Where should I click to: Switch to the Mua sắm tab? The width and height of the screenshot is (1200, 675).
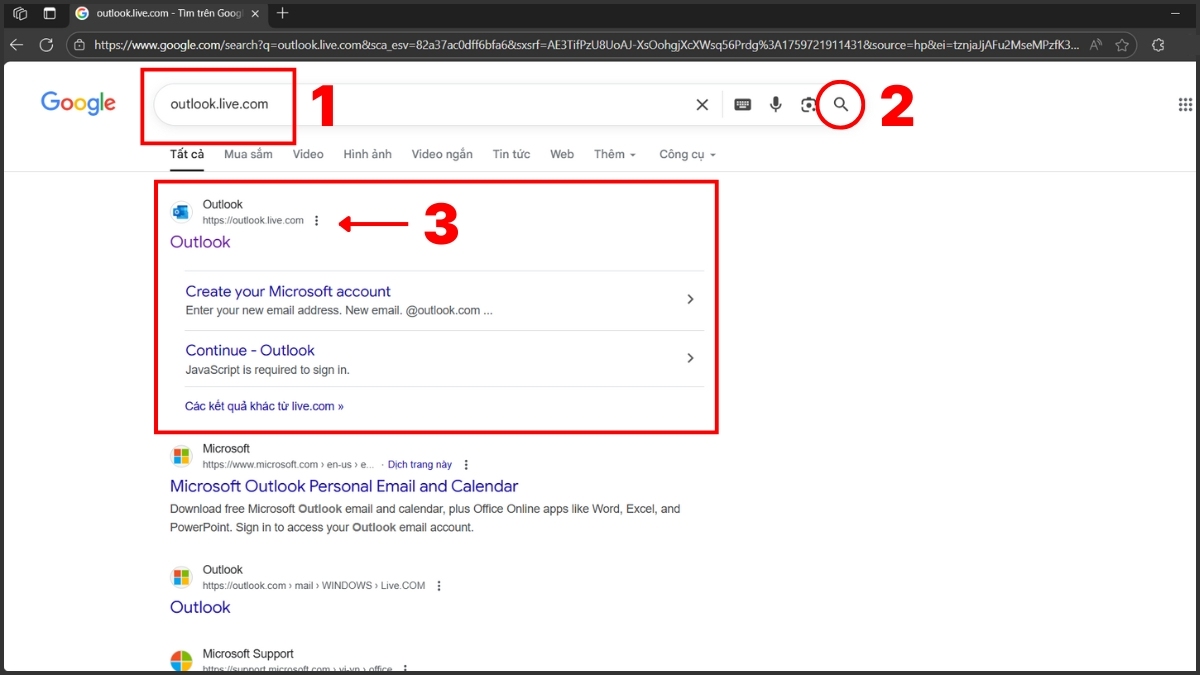248,154
